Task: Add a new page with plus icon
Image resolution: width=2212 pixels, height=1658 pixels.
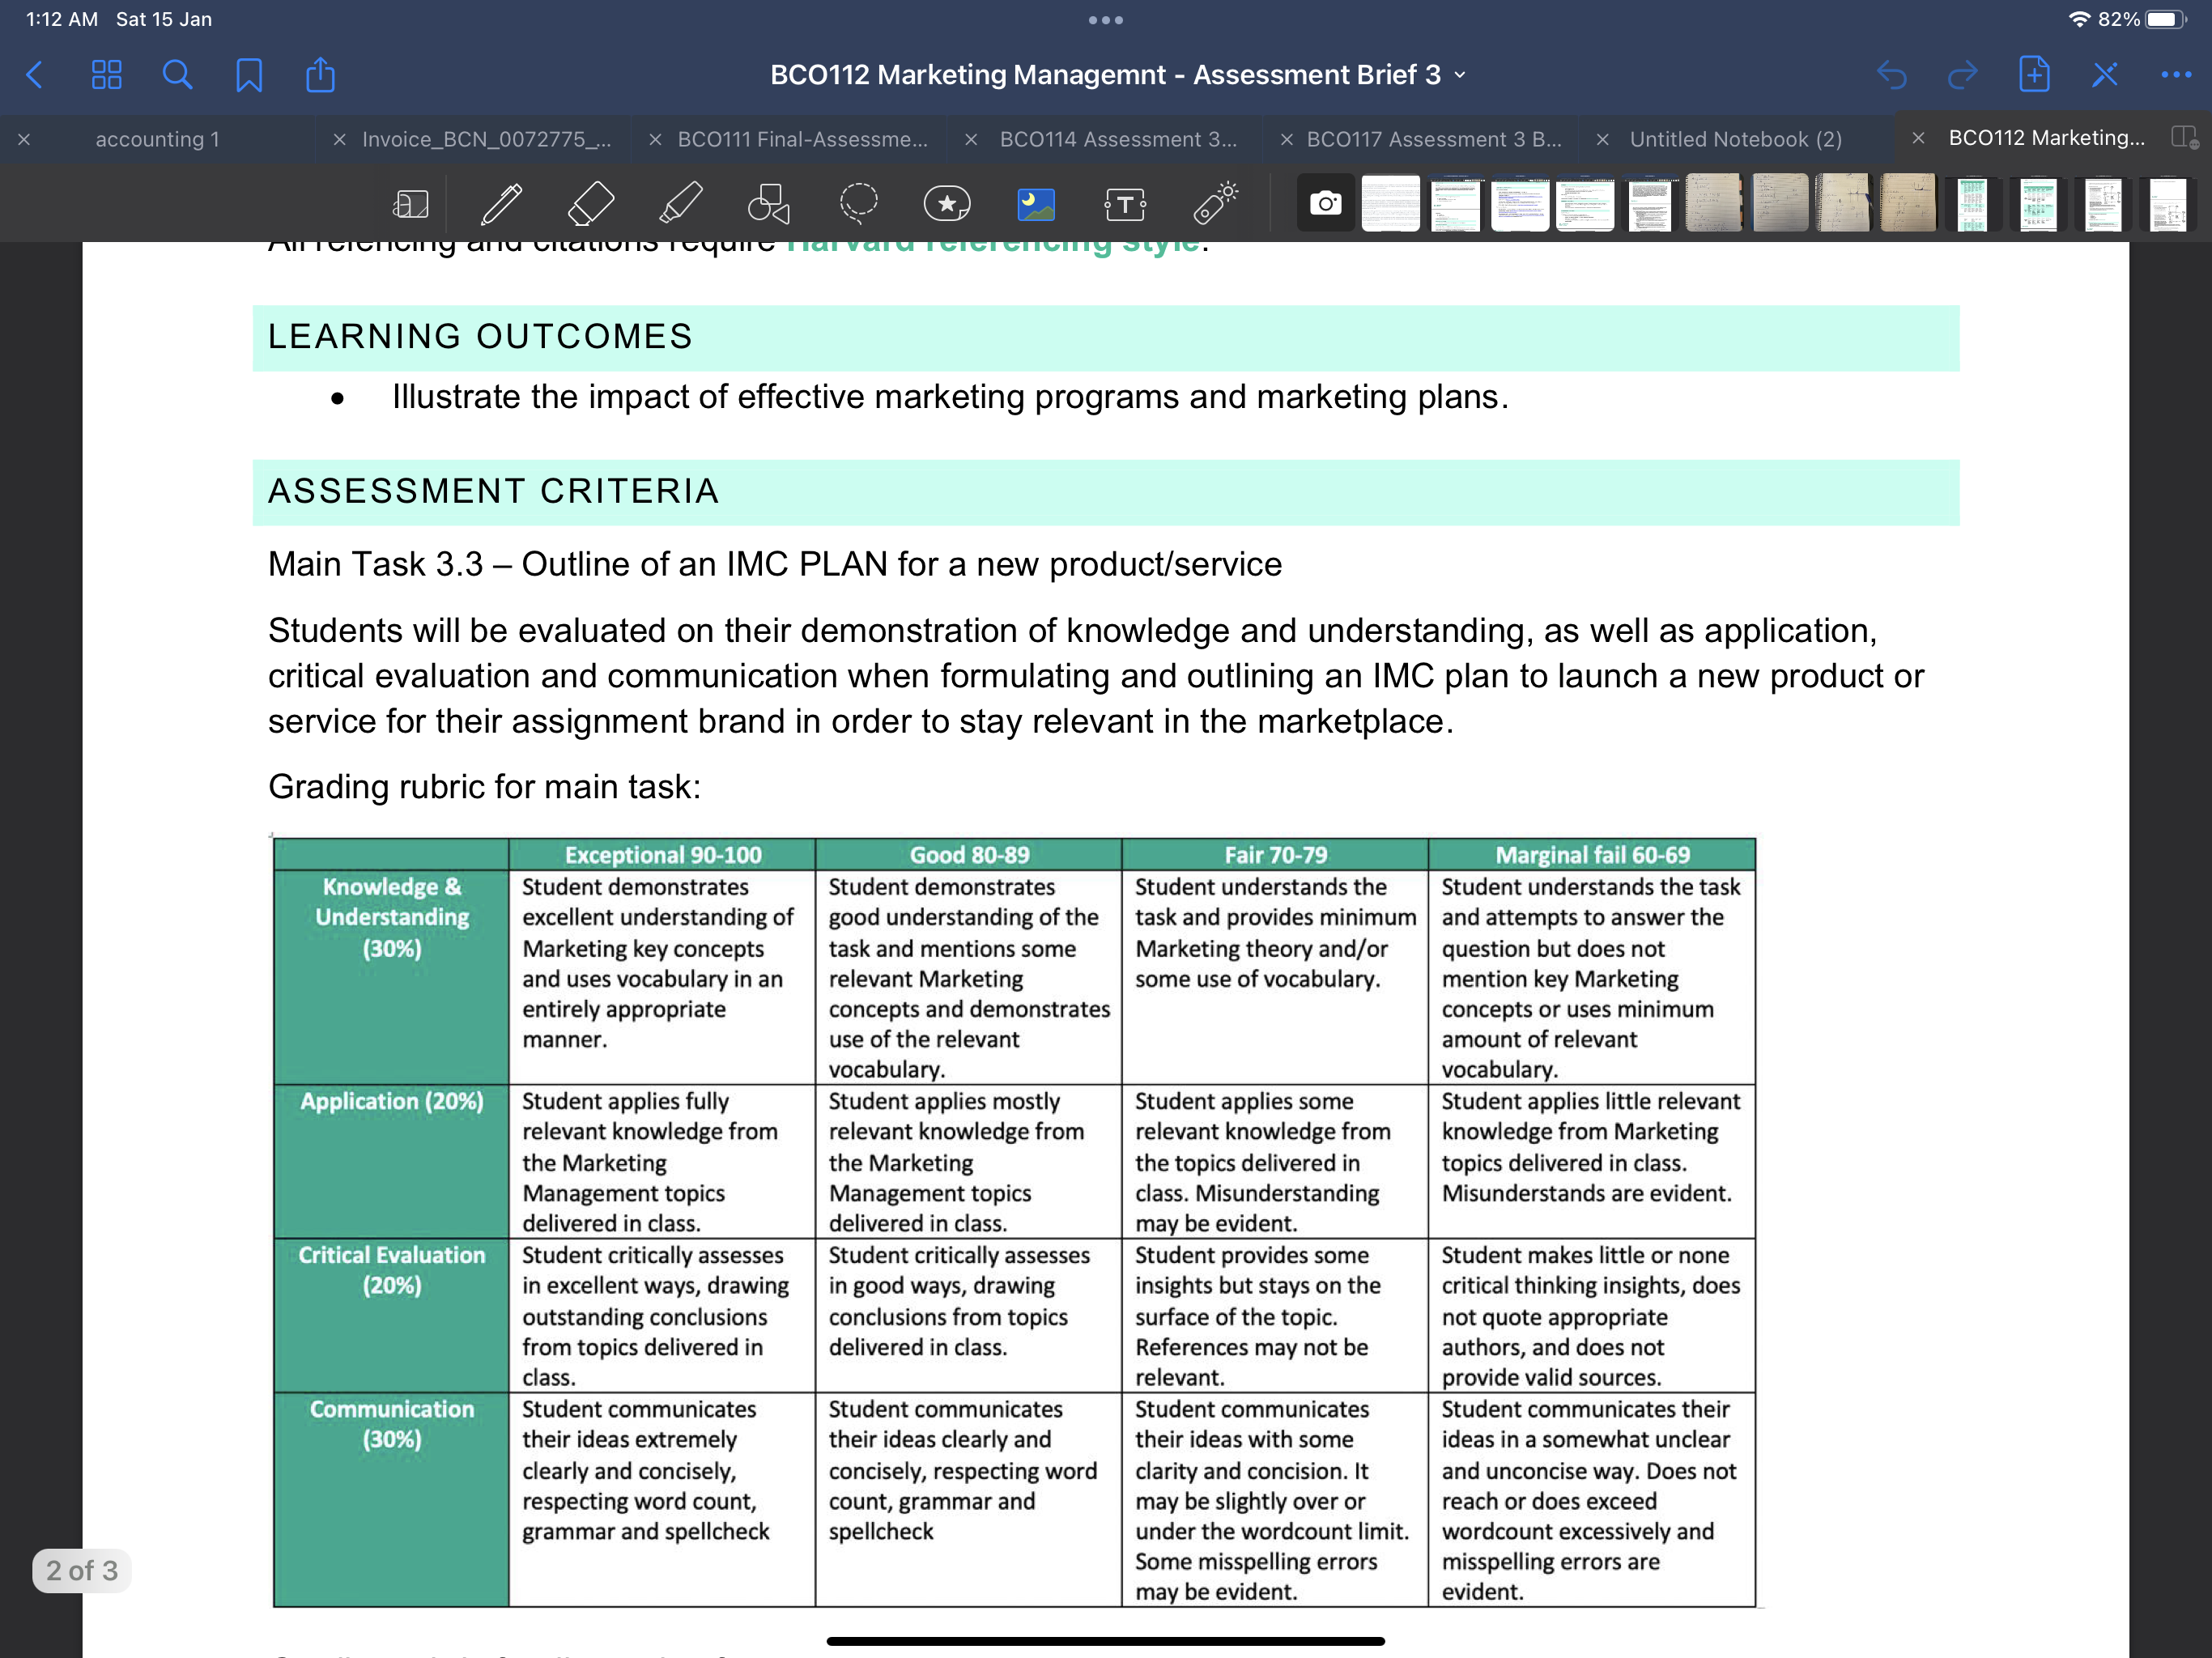Action: coord(2034,74)
